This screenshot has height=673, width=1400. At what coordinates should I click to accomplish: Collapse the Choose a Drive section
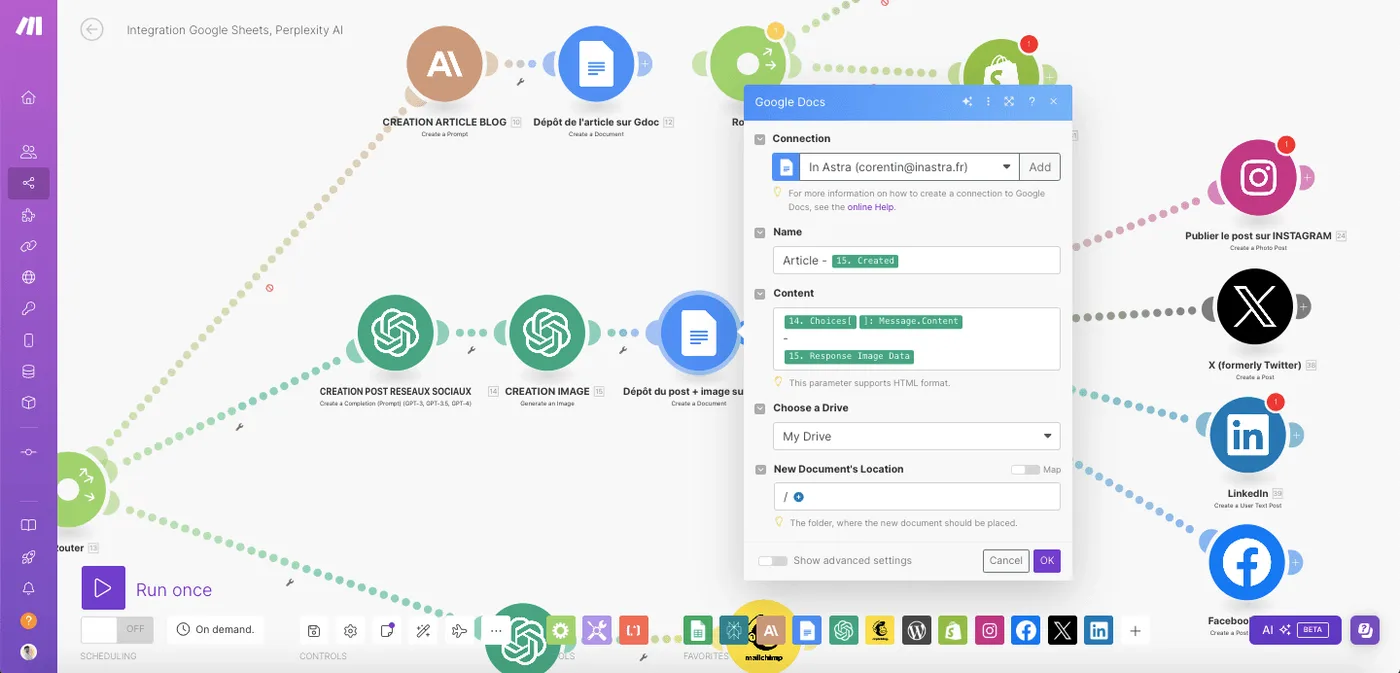(760, 408)
